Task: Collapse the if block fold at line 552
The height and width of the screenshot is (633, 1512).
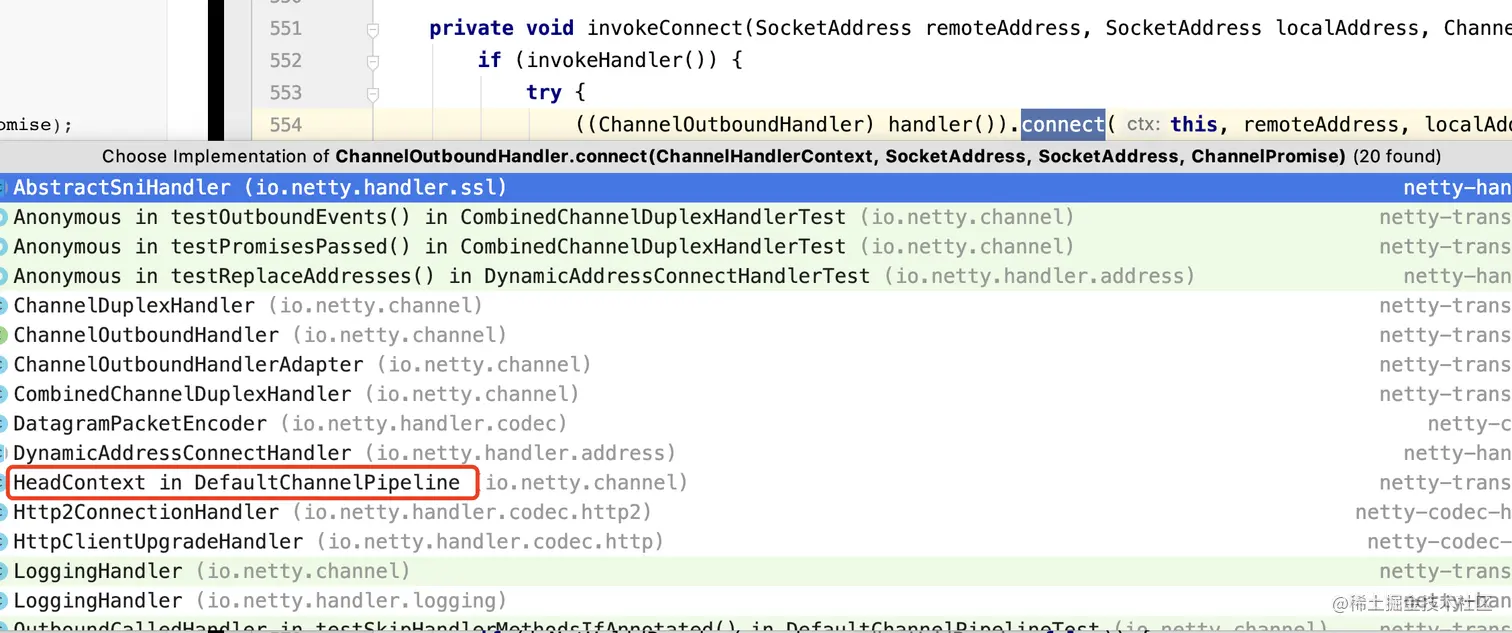Action: pos(372,63)
